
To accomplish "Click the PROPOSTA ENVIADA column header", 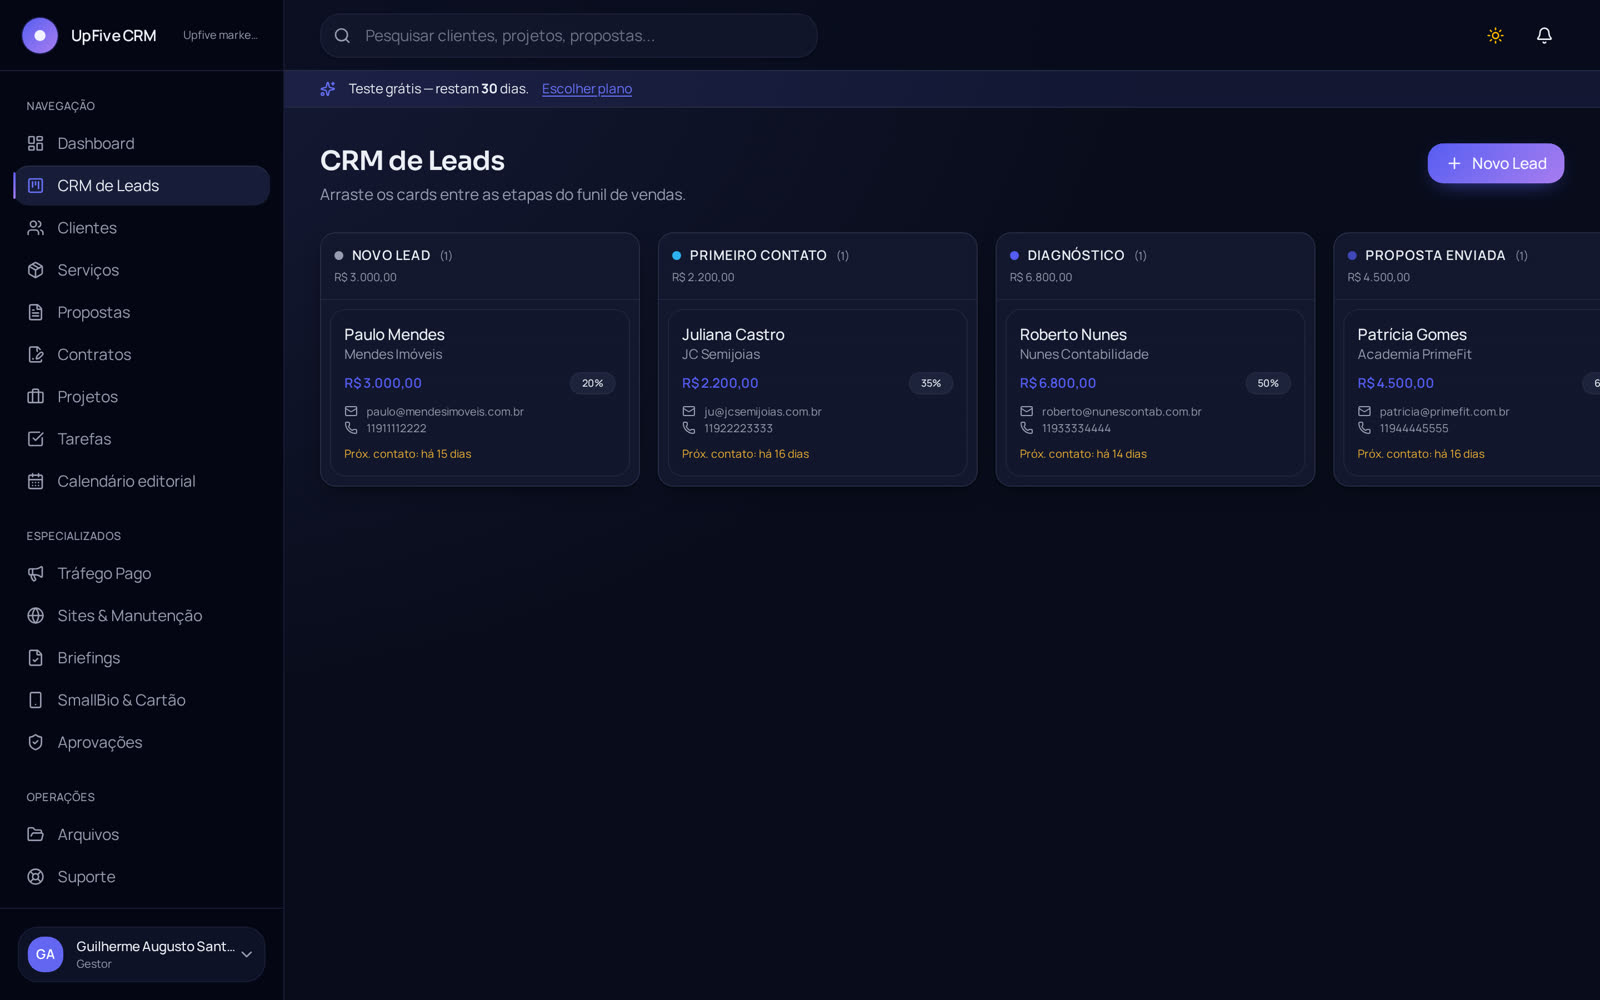I will (x=1467, y=266).
